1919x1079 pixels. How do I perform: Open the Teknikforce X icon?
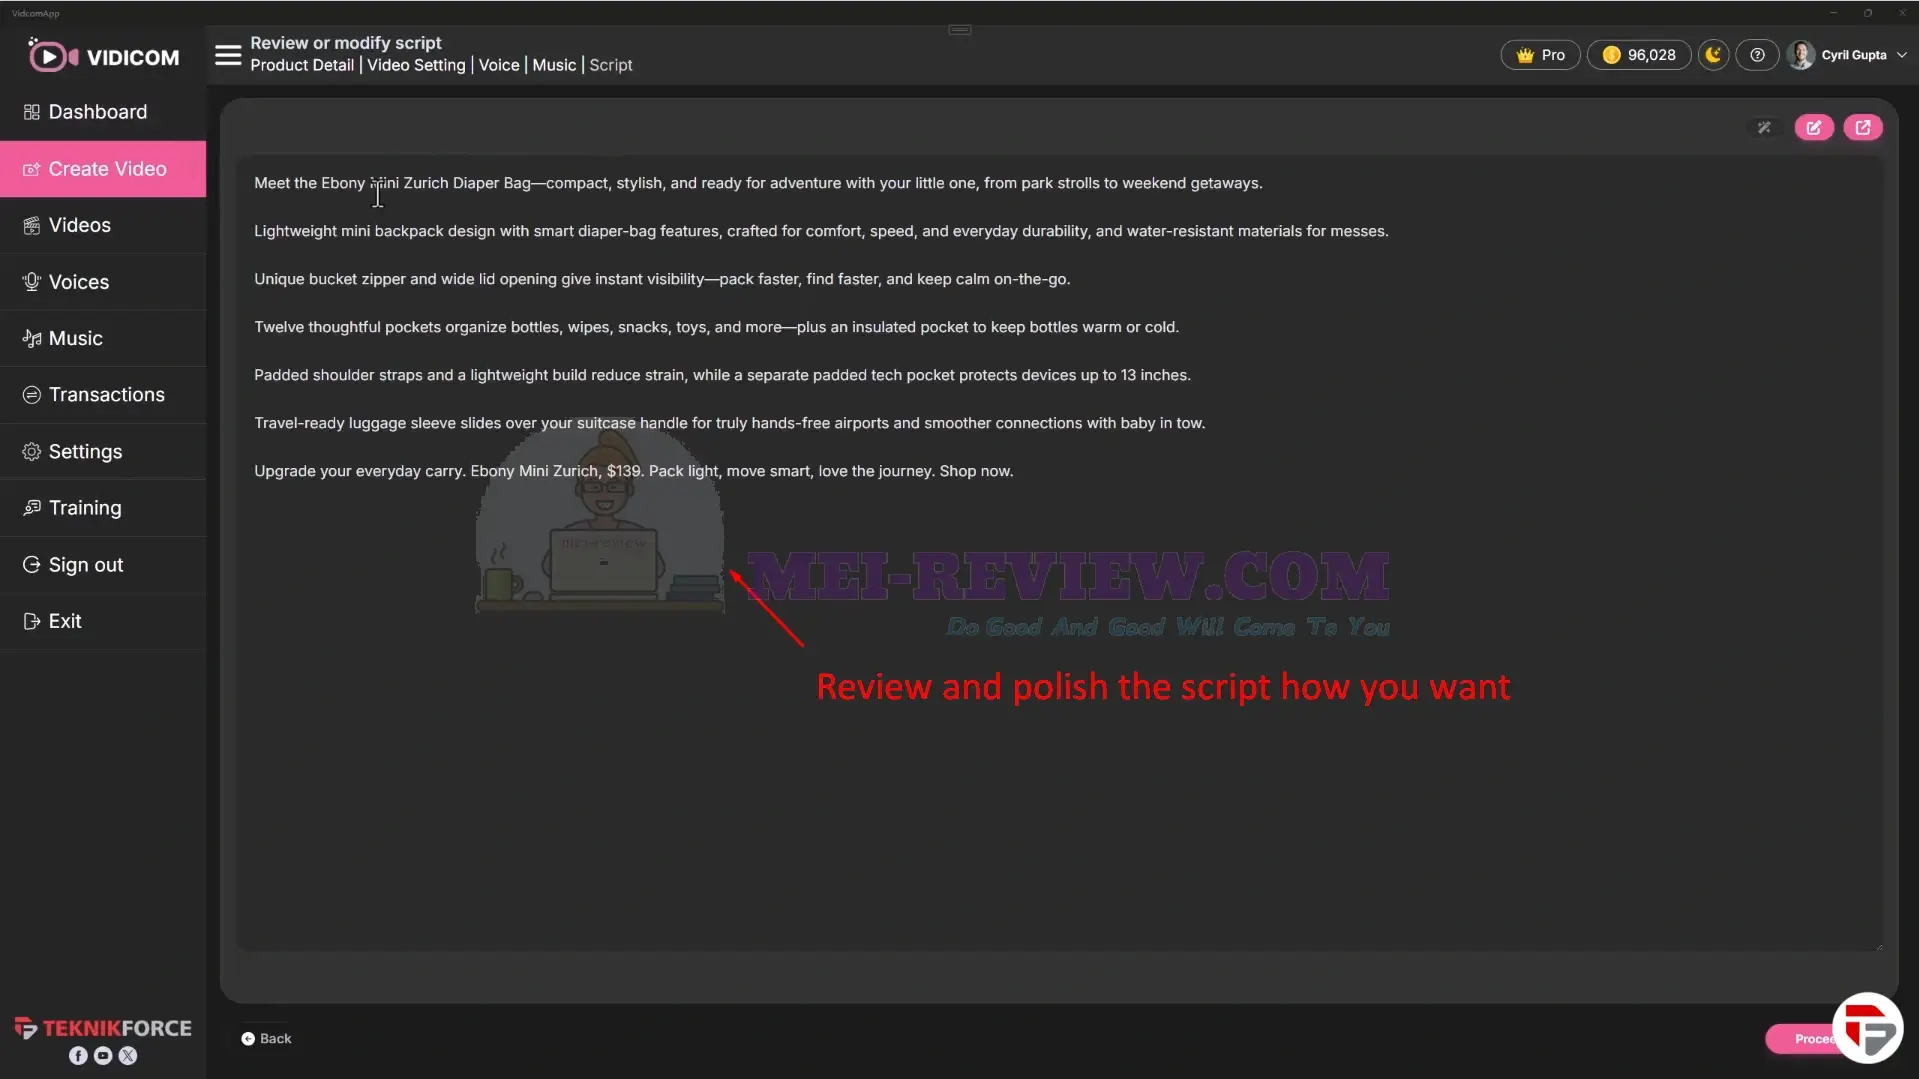(x=128, y=1056)
